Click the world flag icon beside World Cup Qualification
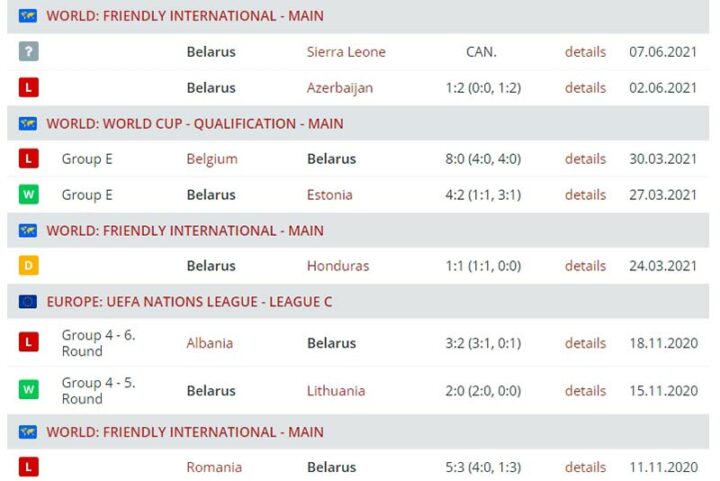 28,124
